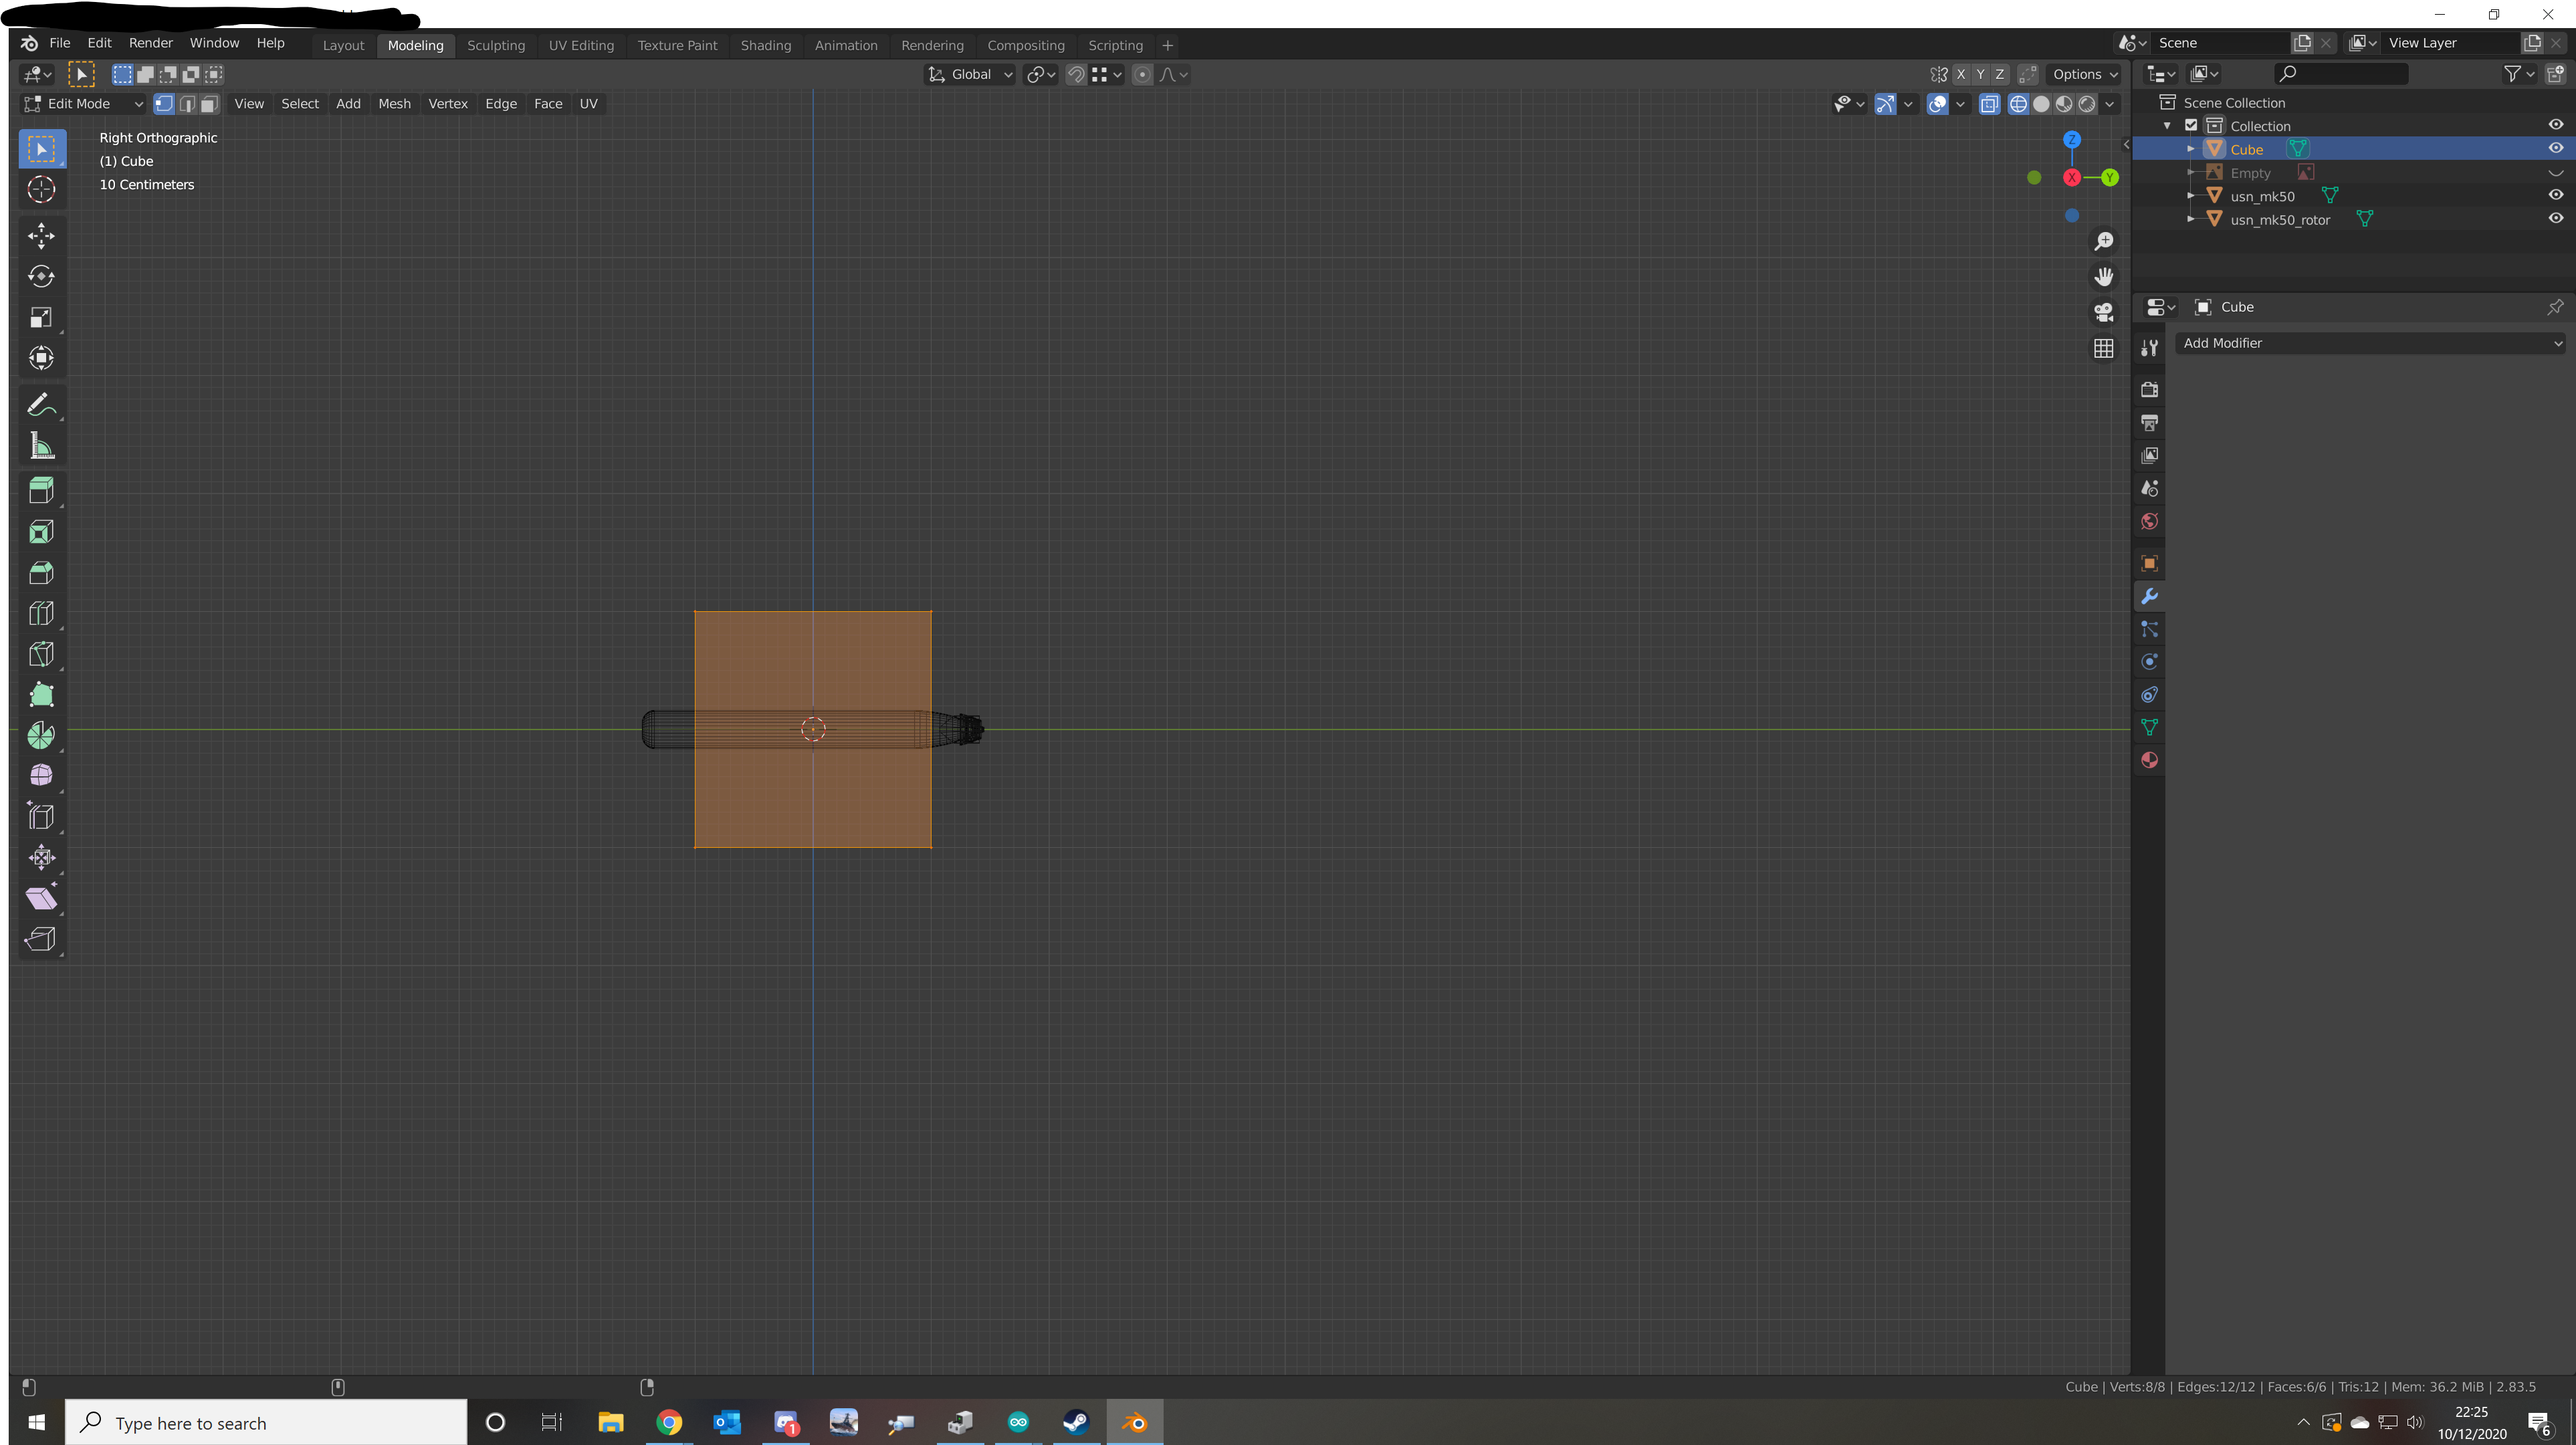This screenshot has height=1445, width=2576.
Task: Click the Options button in header
Action: pos(2084,74)
